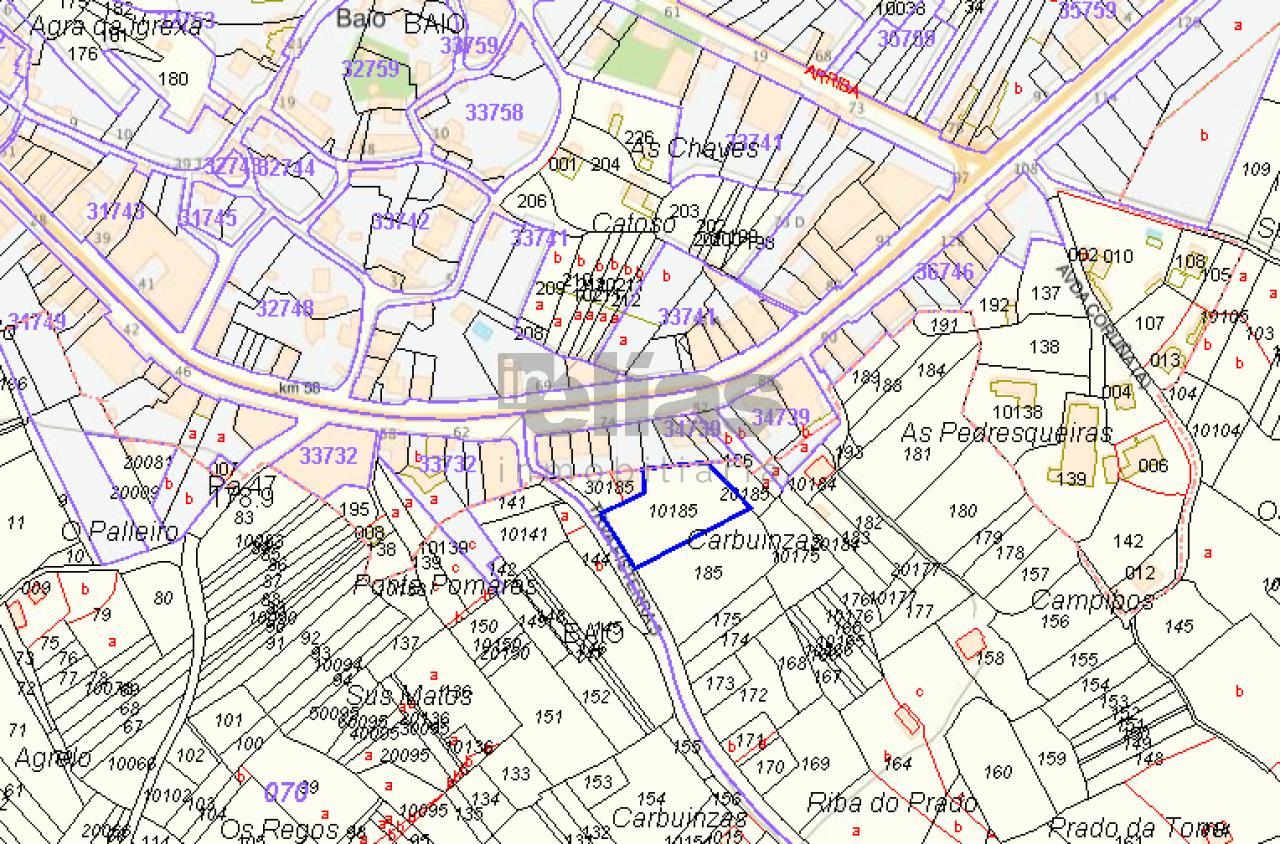
Task: Click the blue-outlined parcel 10185
Action: (673, 511)
